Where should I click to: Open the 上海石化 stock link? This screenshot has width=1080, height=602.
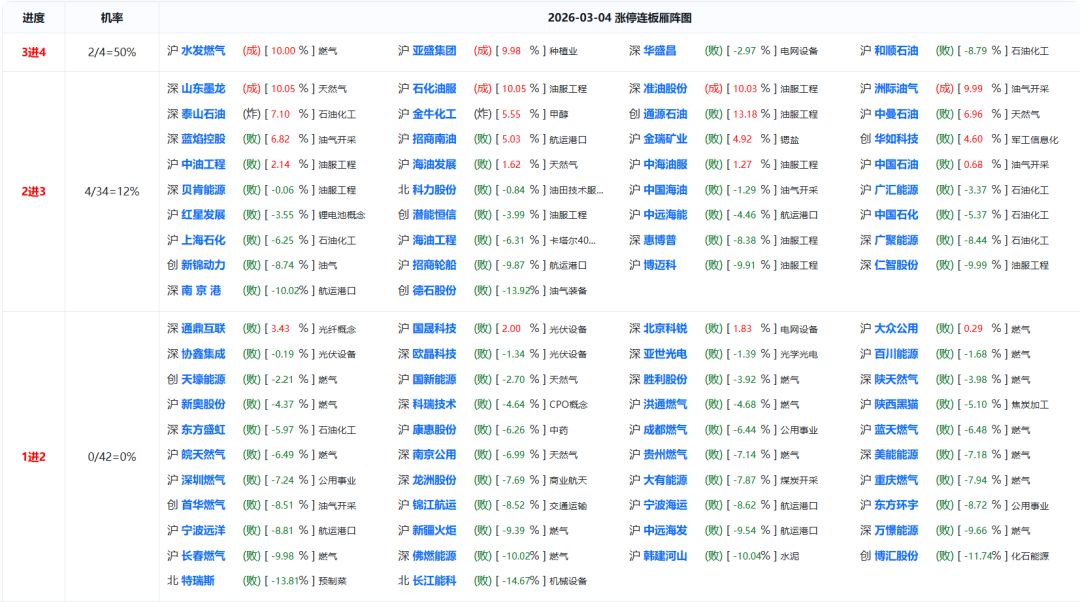[203, 240]
